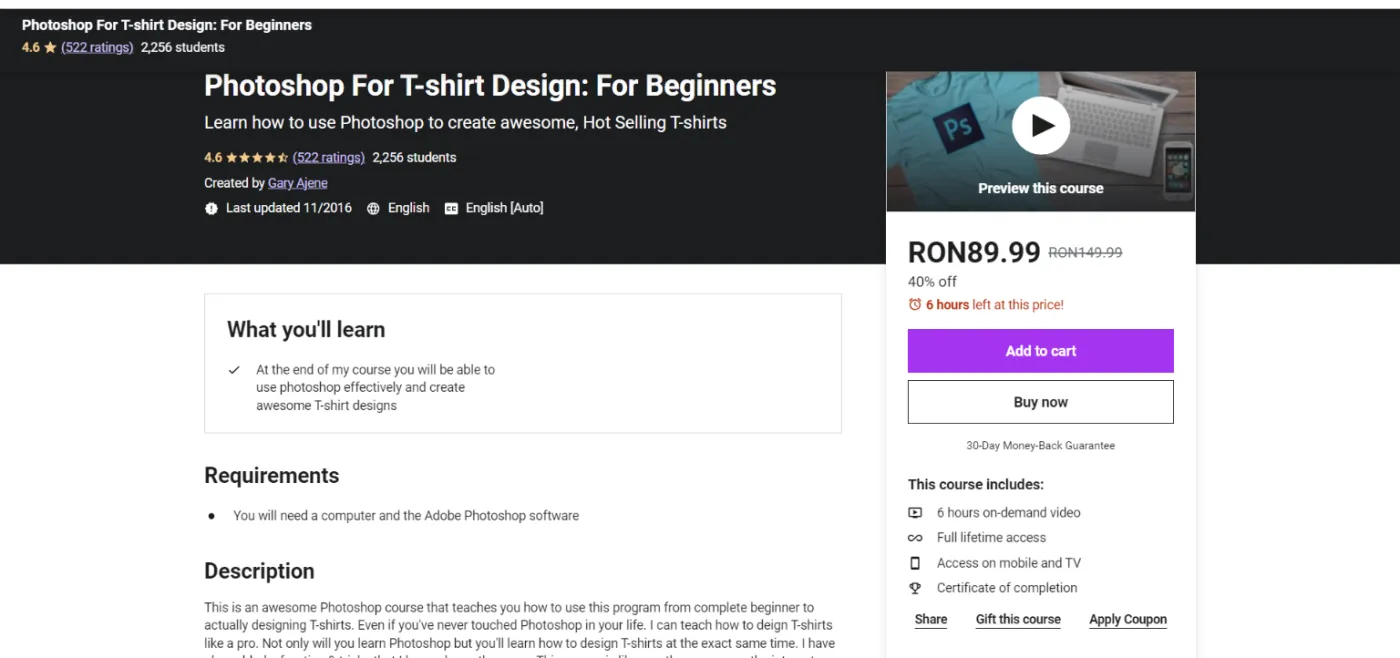Click the trophy certificate icon

[915, 588]
